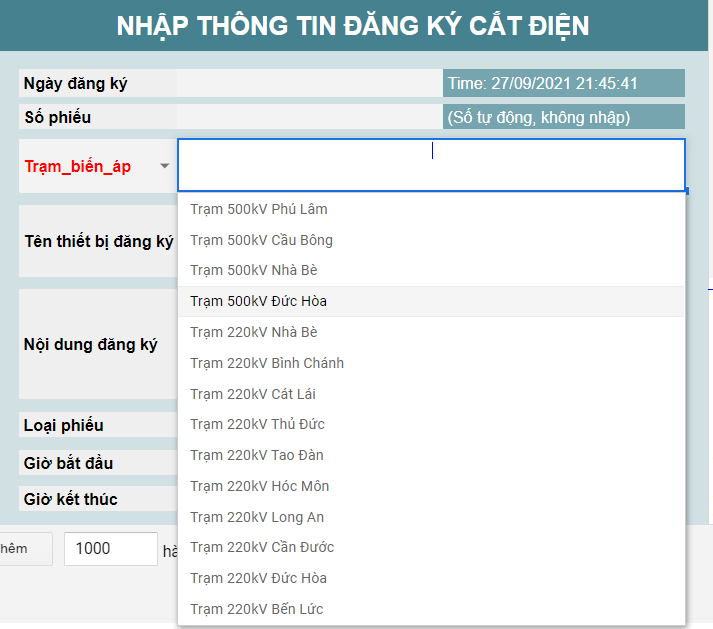Viewport: 713px width, 629px height.
Task: Click the Ngày đăng ký timestamp field
Action: click(x=564, y=83)
